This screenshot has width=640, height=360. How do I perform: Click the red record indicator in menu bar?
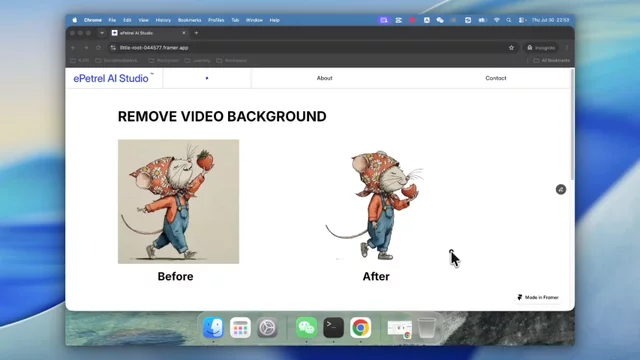[x=412, y=20]
